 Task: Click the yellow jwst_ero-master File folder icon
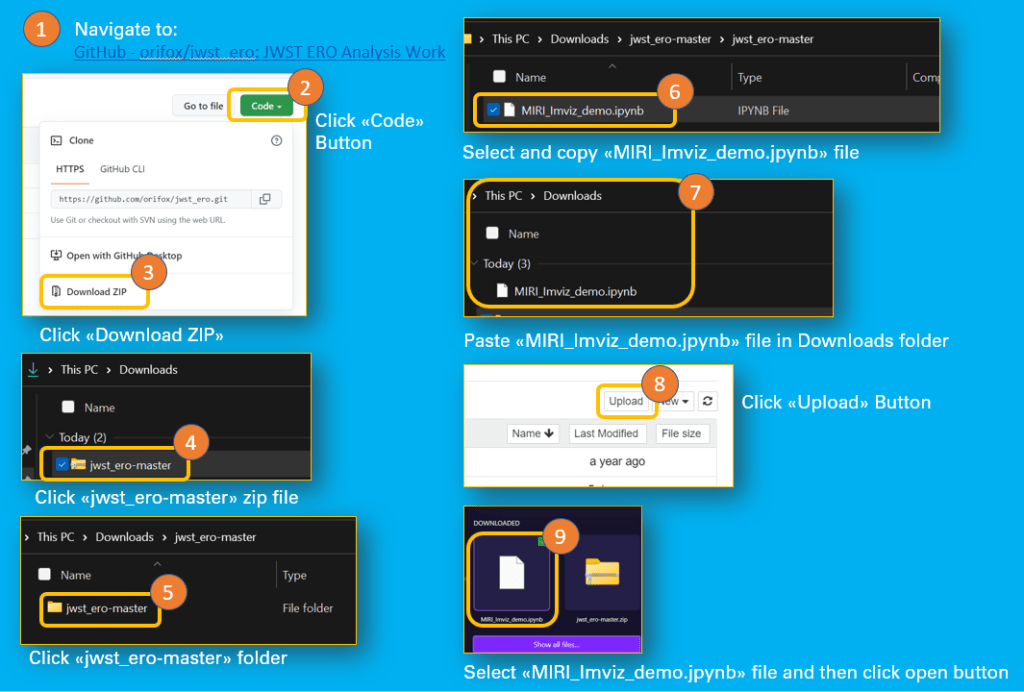[54, 608]
